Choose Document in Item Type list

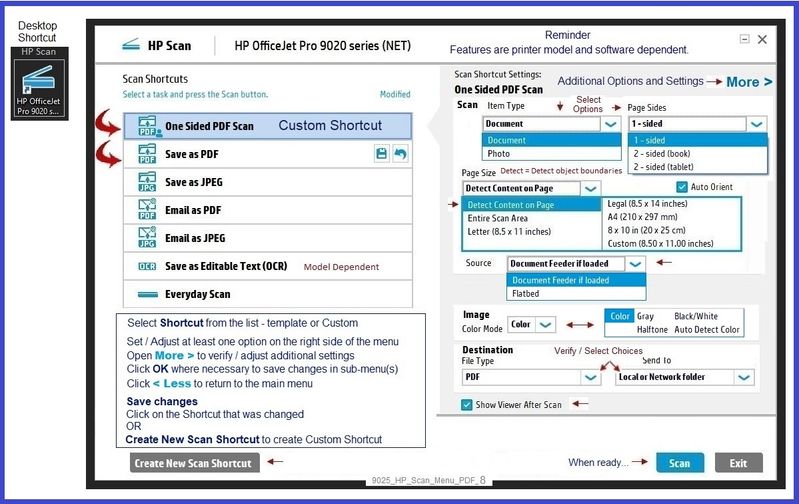[551, 140]
